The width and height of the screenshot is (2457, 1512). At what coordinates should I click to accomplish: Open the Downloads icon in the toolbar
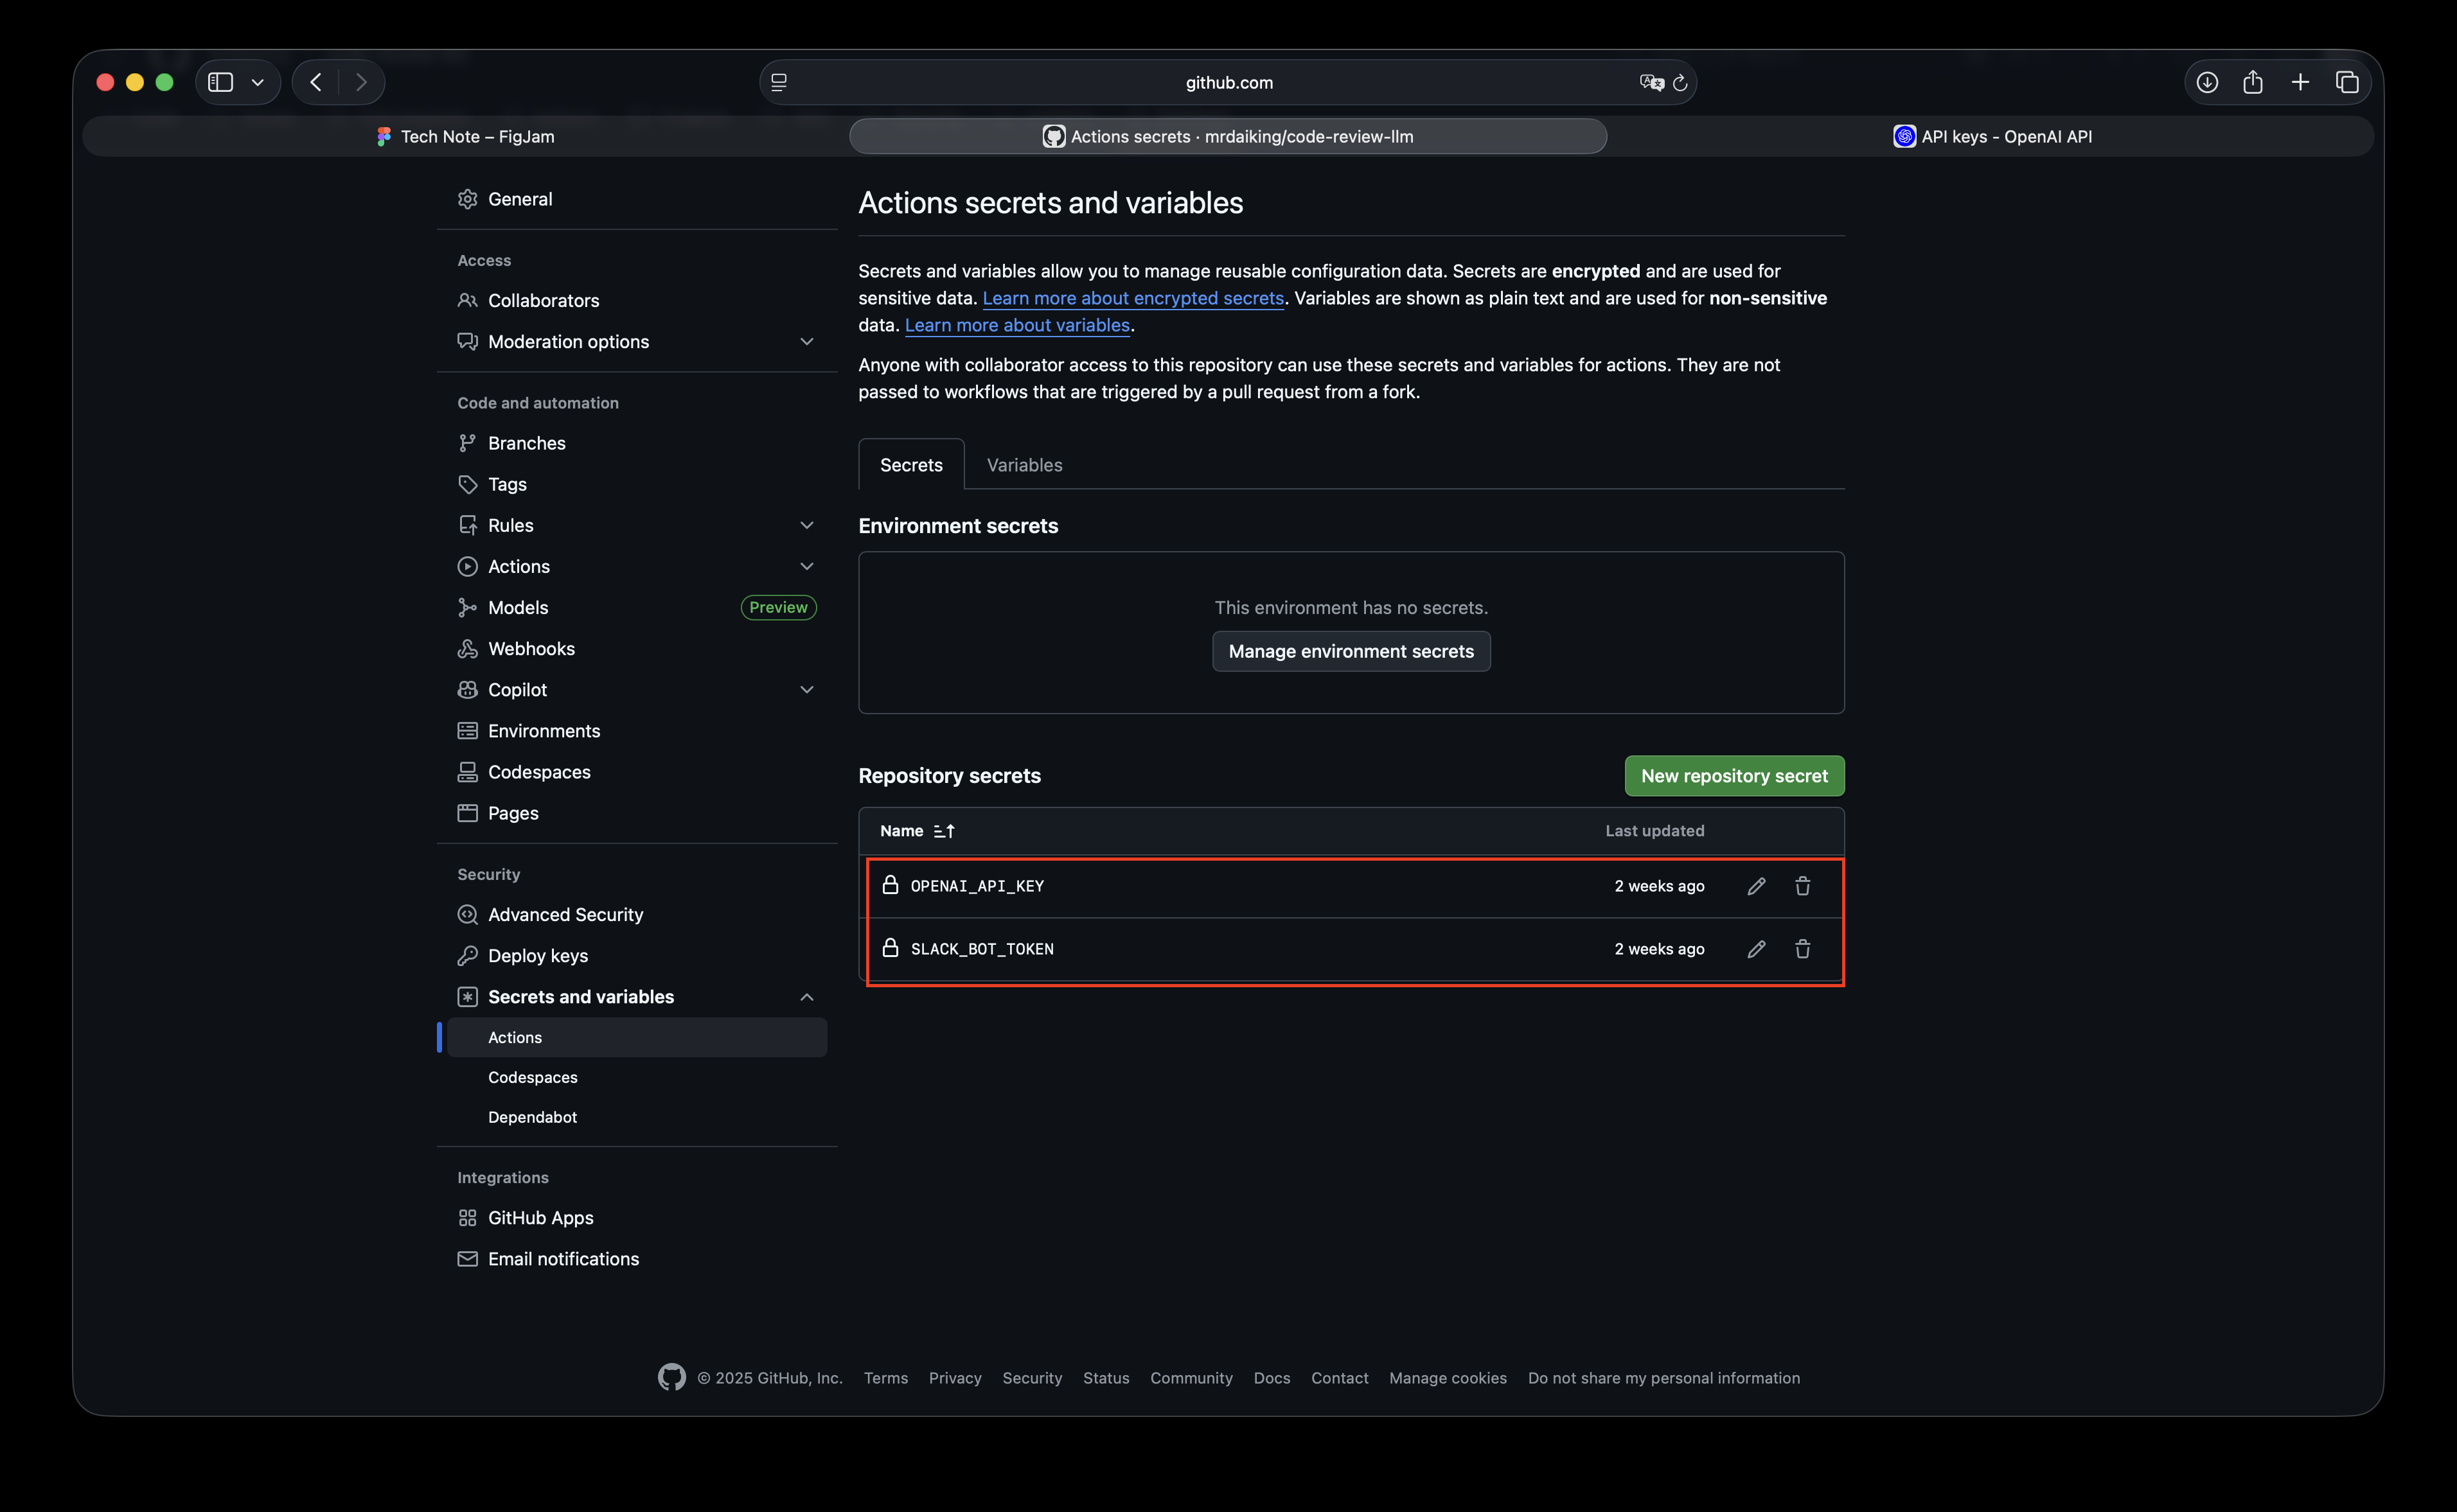tap(2207, 82)
